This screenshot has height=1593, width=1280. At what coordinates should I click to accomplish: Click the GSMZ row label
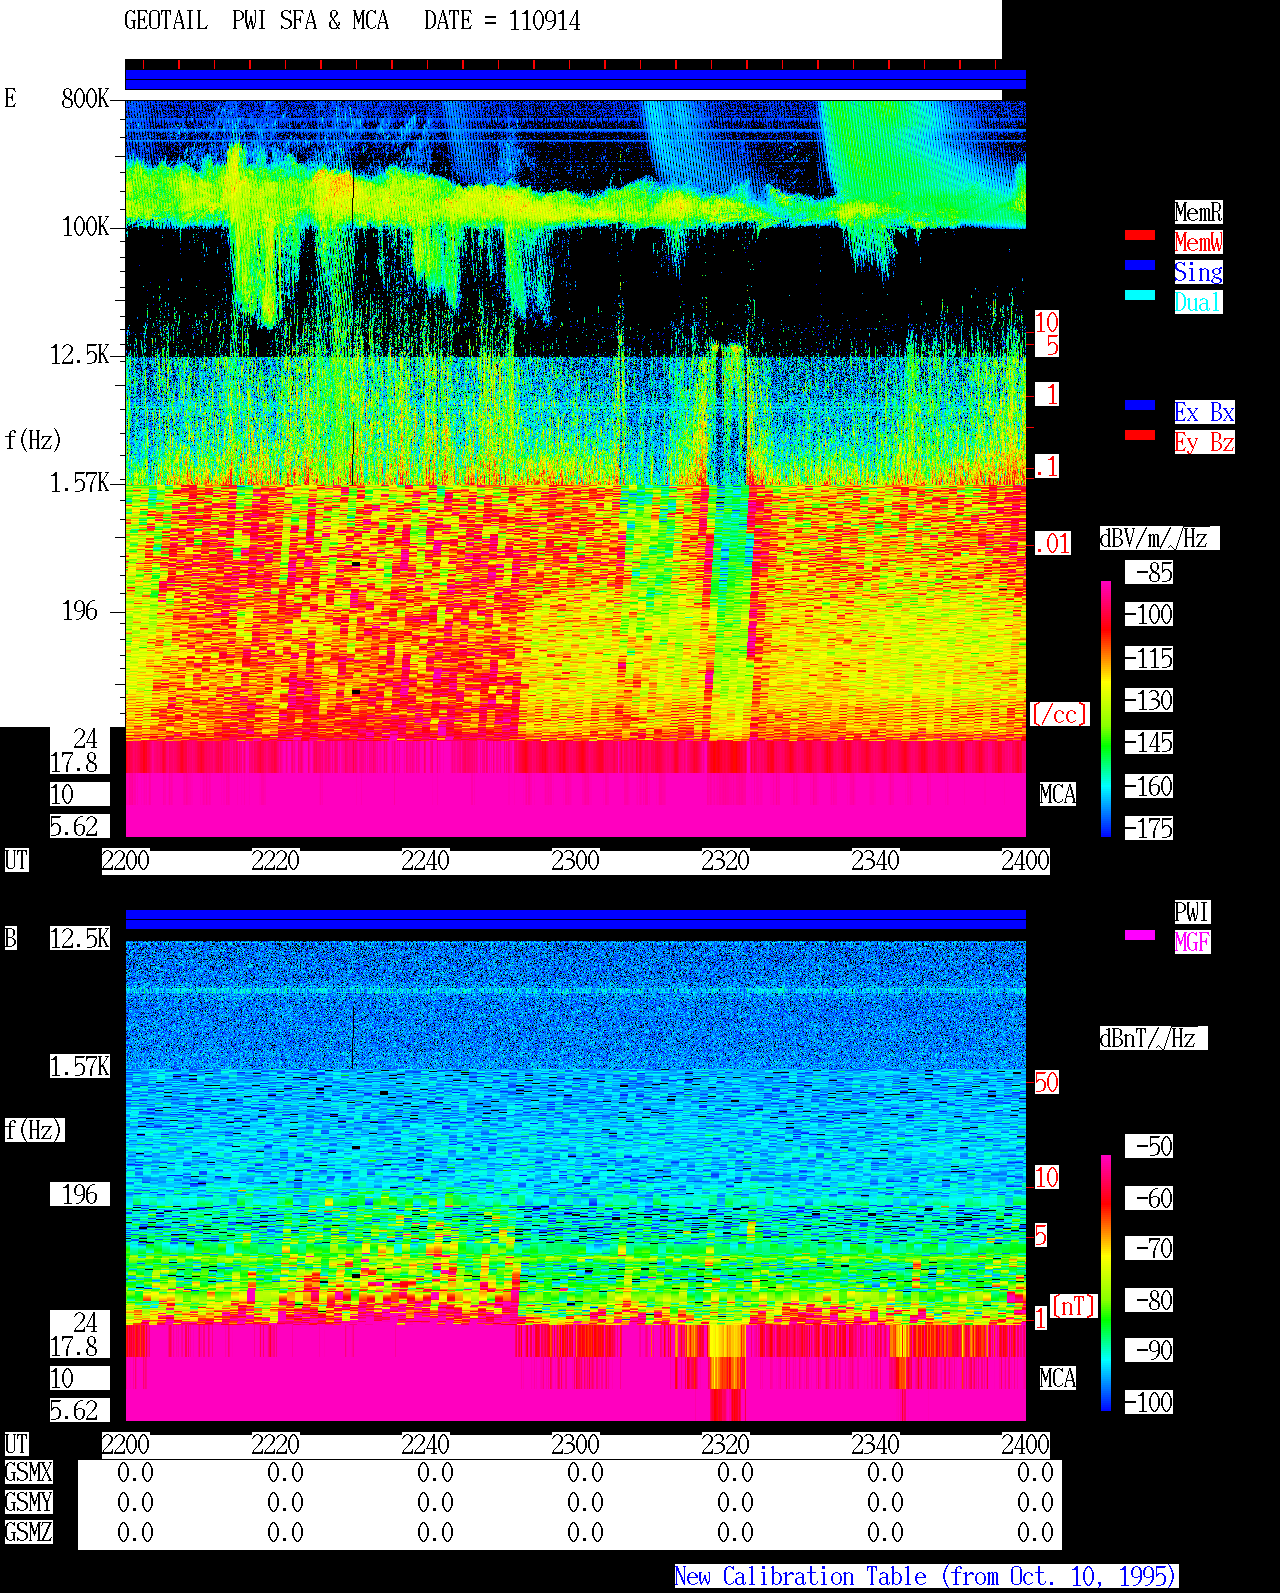[x=28, y=1532]
